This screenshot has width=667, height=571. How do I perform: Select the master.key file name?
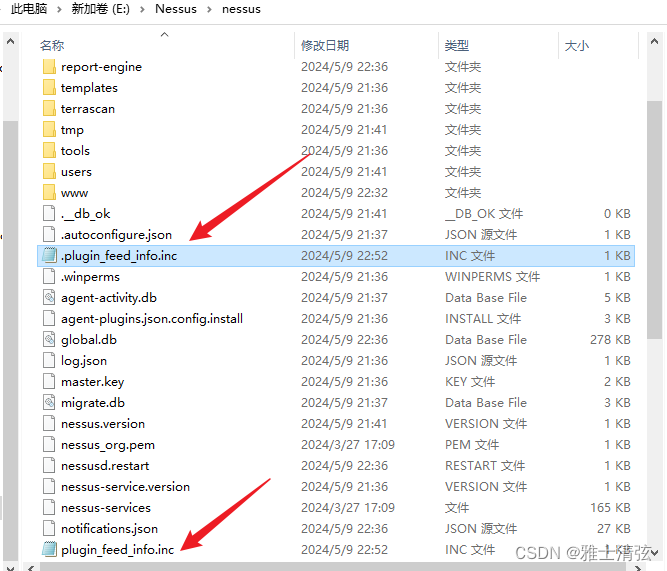[92, 382]
